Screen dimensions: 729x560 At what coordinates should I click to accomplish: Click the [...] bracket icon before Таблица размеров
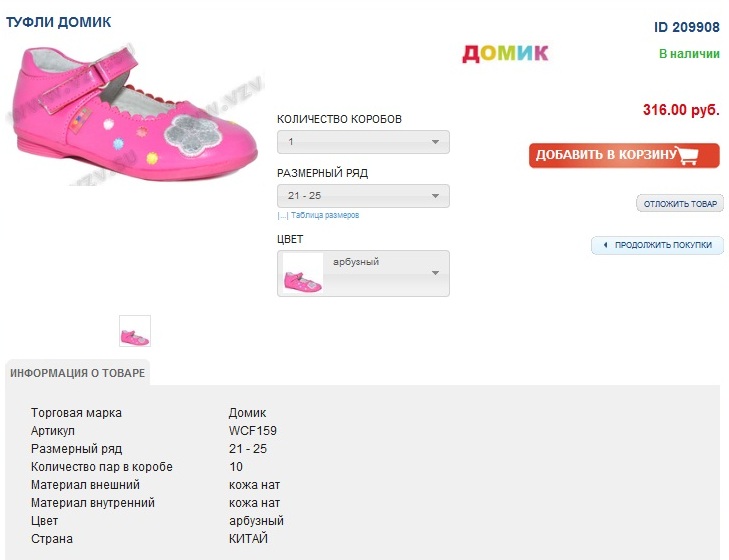click(x=282, y=215)
